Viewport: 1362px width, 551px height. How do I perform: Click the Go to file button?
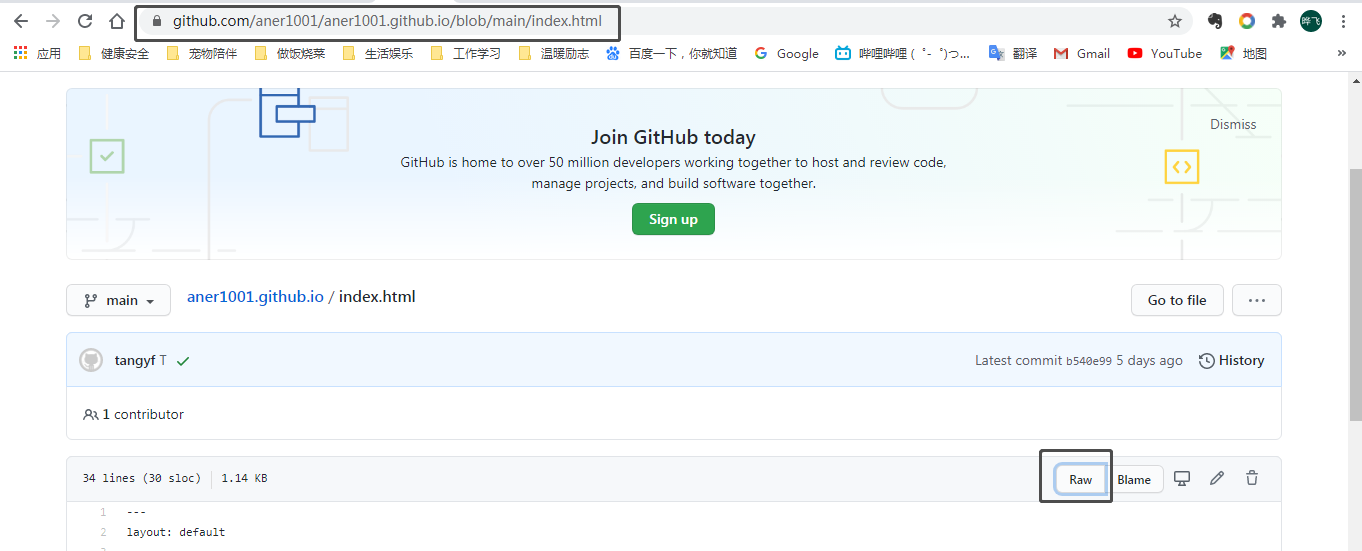click(1177, 300)
